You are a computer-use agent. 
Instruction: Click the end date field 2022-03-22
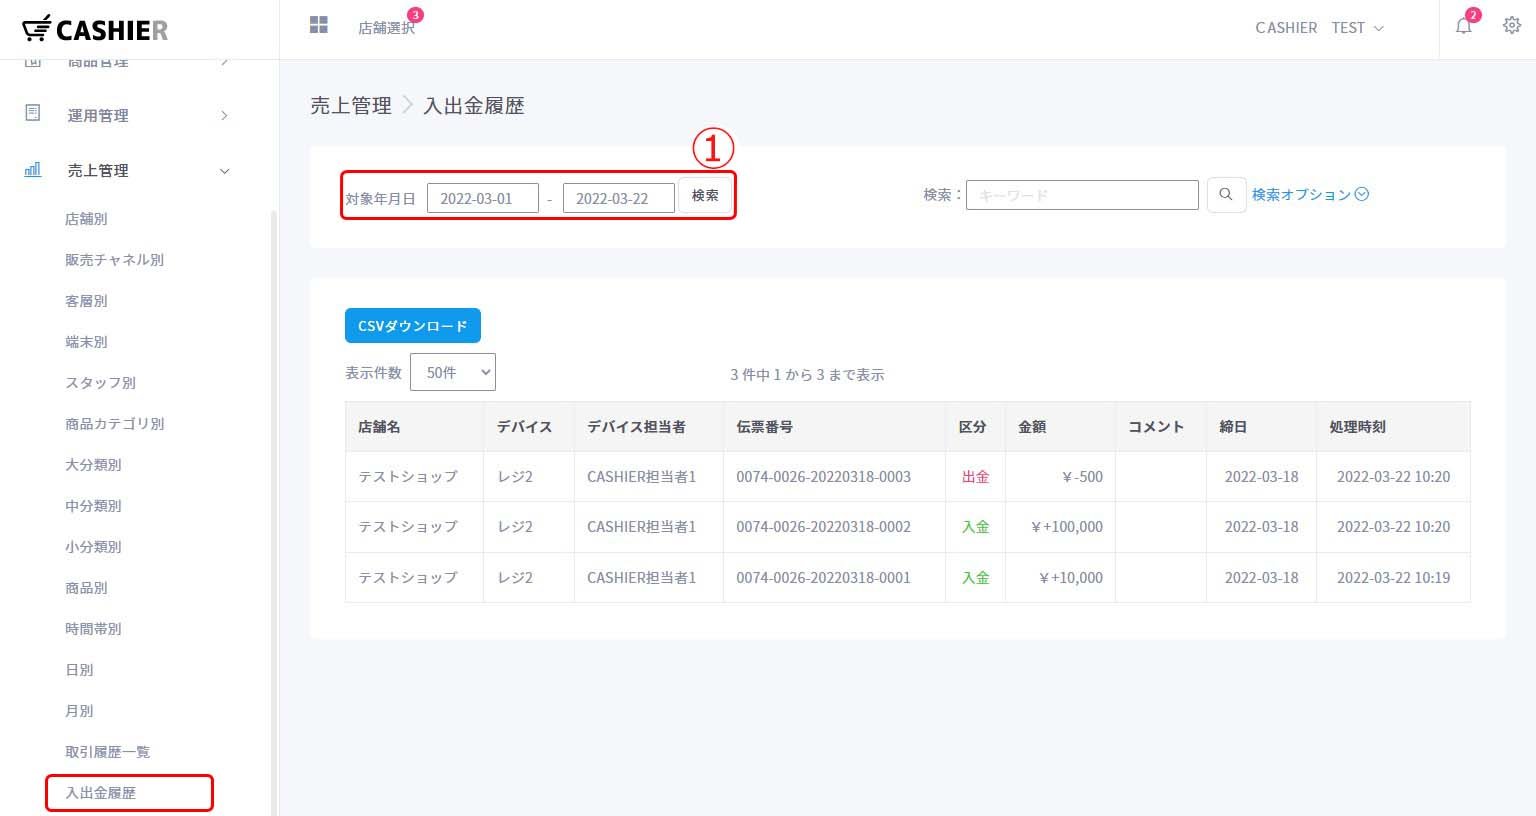[619, 198]
